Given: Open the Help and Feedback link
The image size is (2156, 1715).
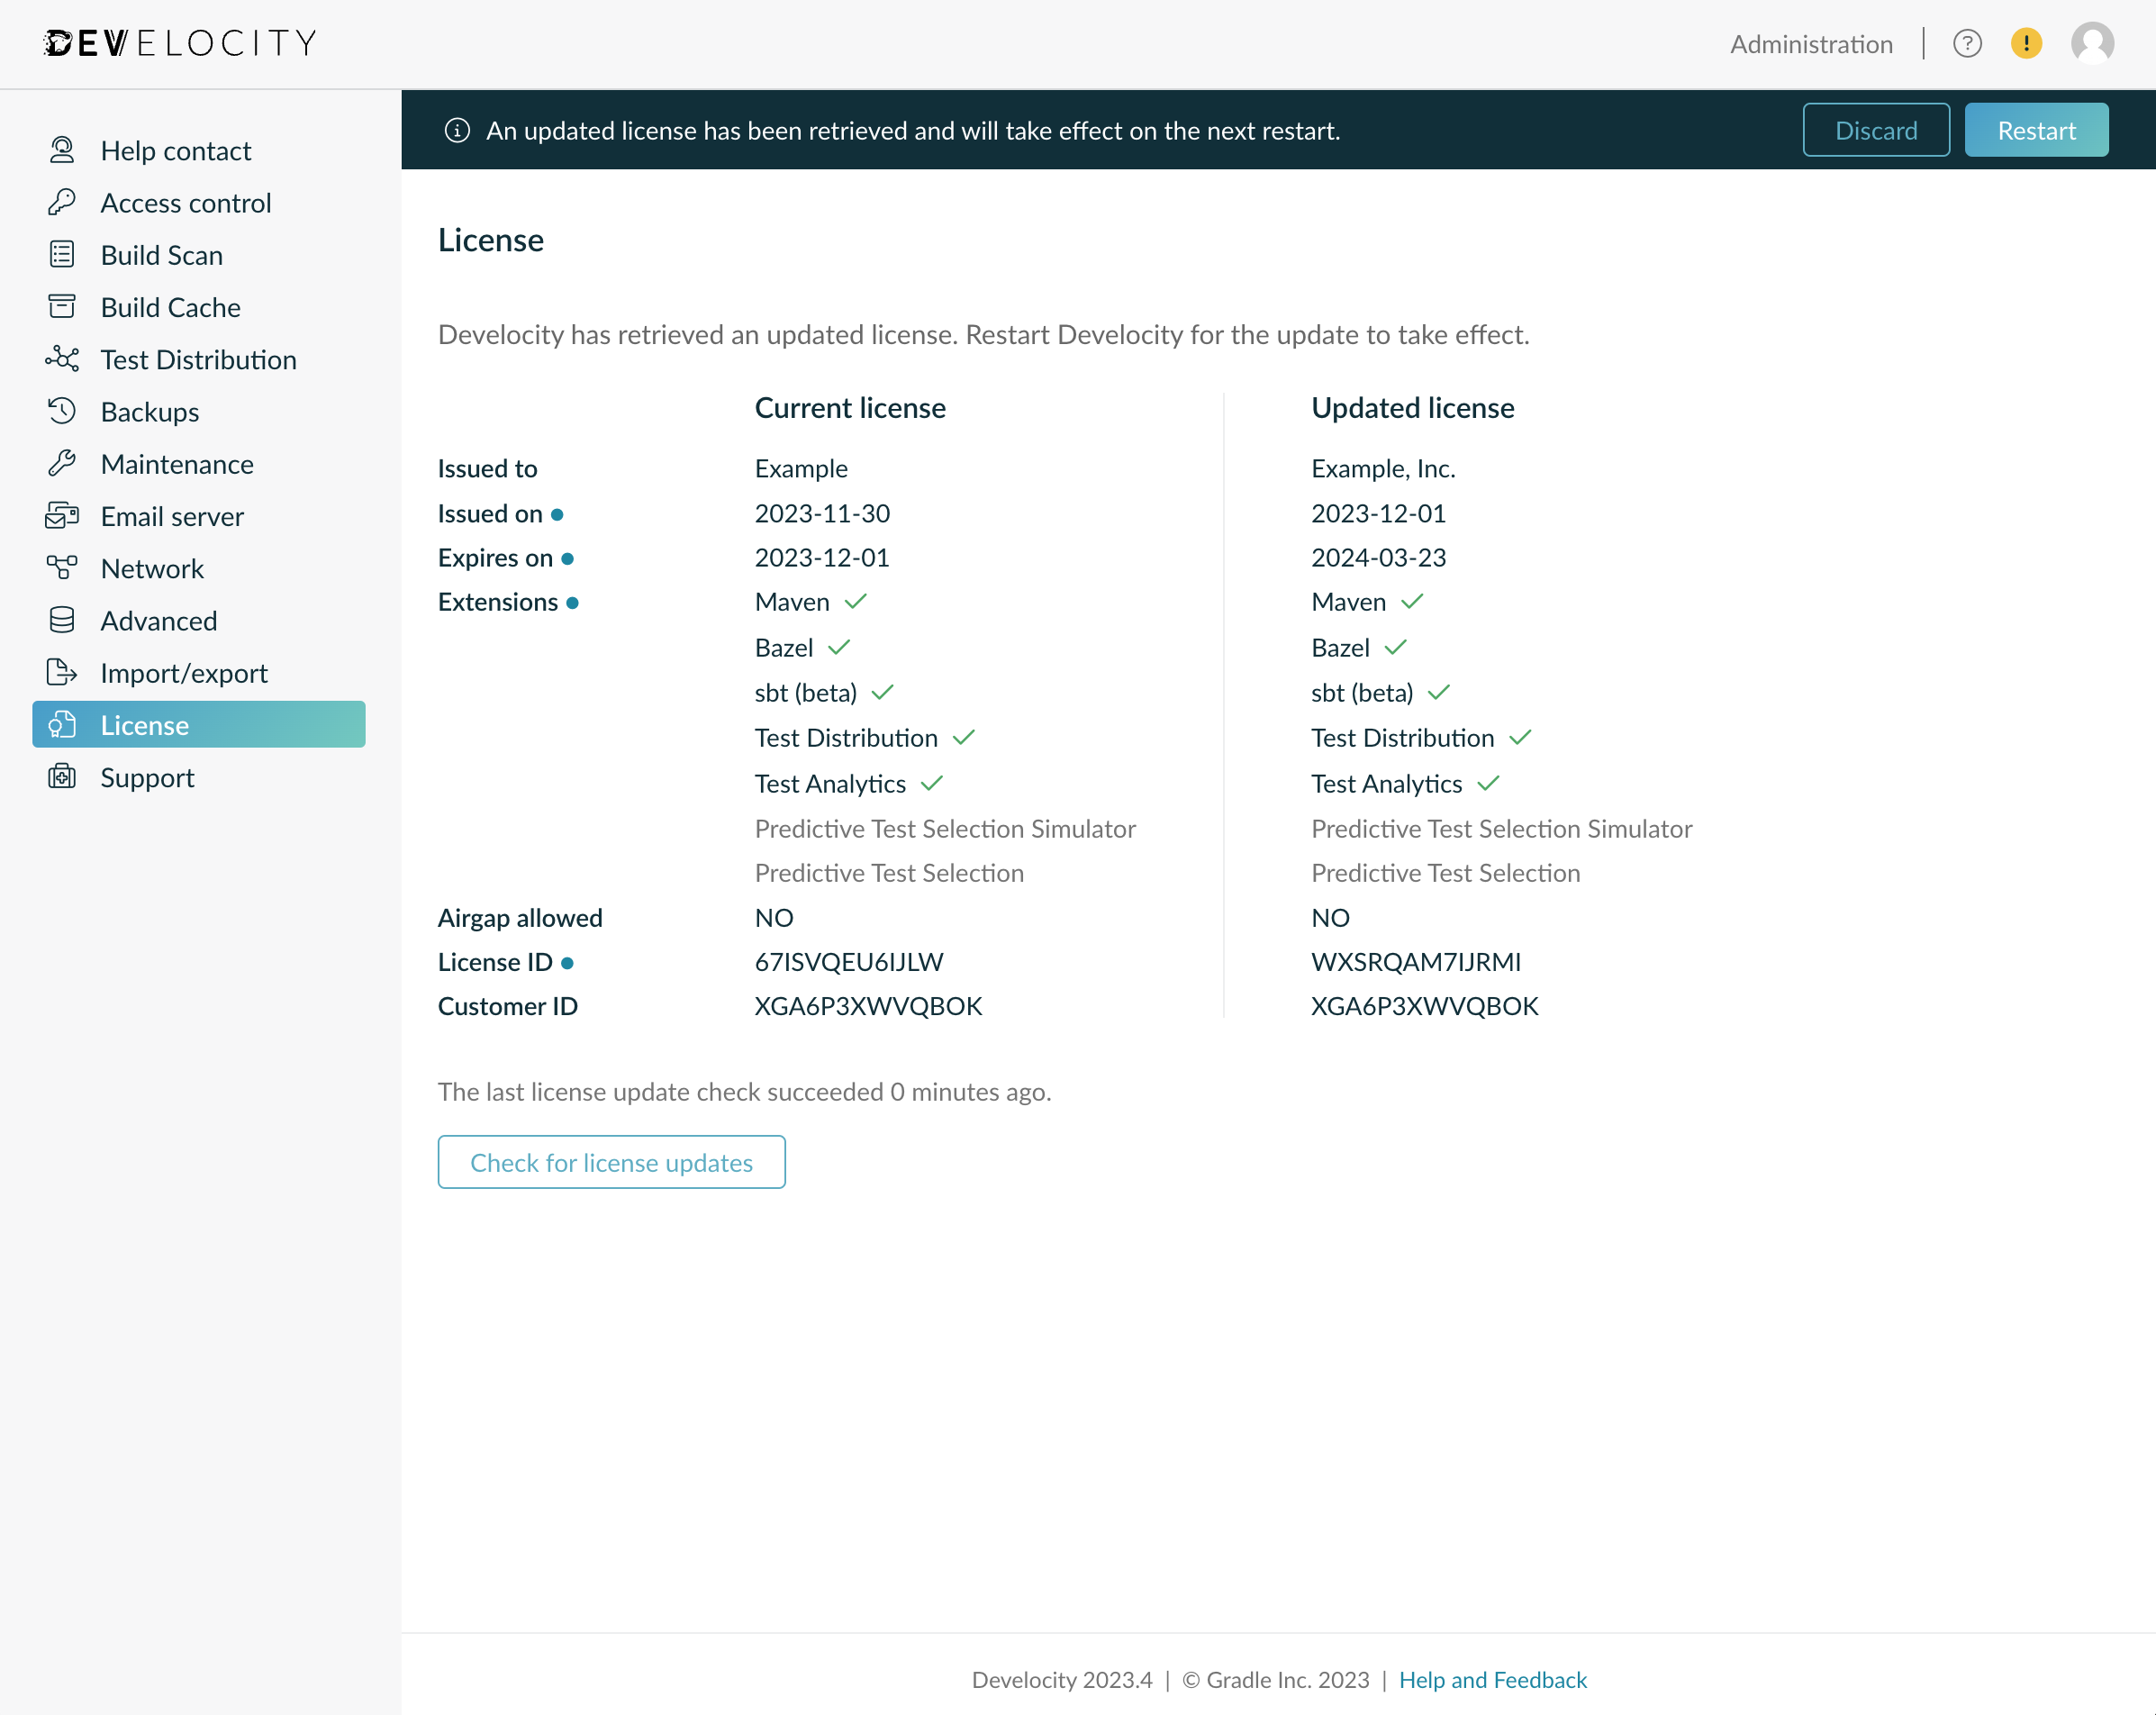Looking at the screenshot, I should pyautogui.click(x=1493, y=1680).
